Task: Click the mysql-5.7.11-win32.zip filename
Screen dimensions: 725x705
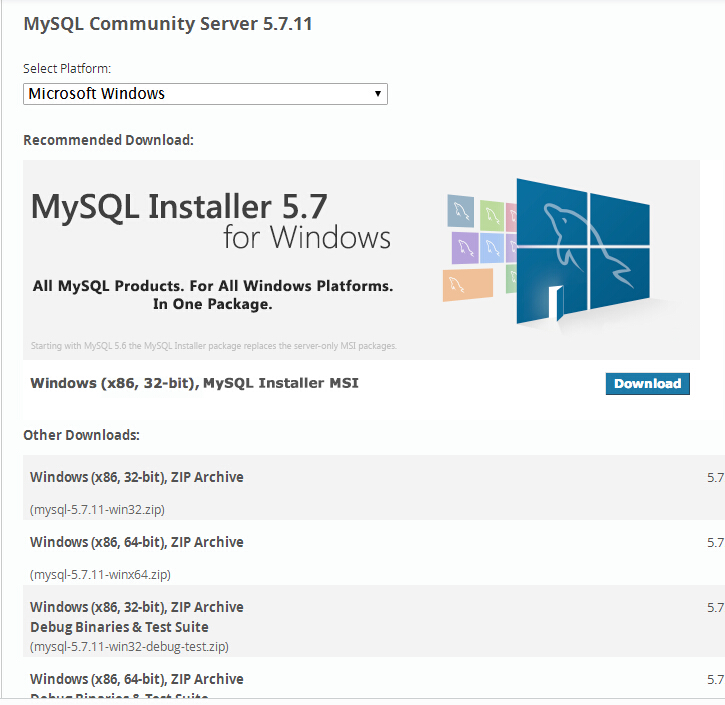Action: [x=97, y=509]
